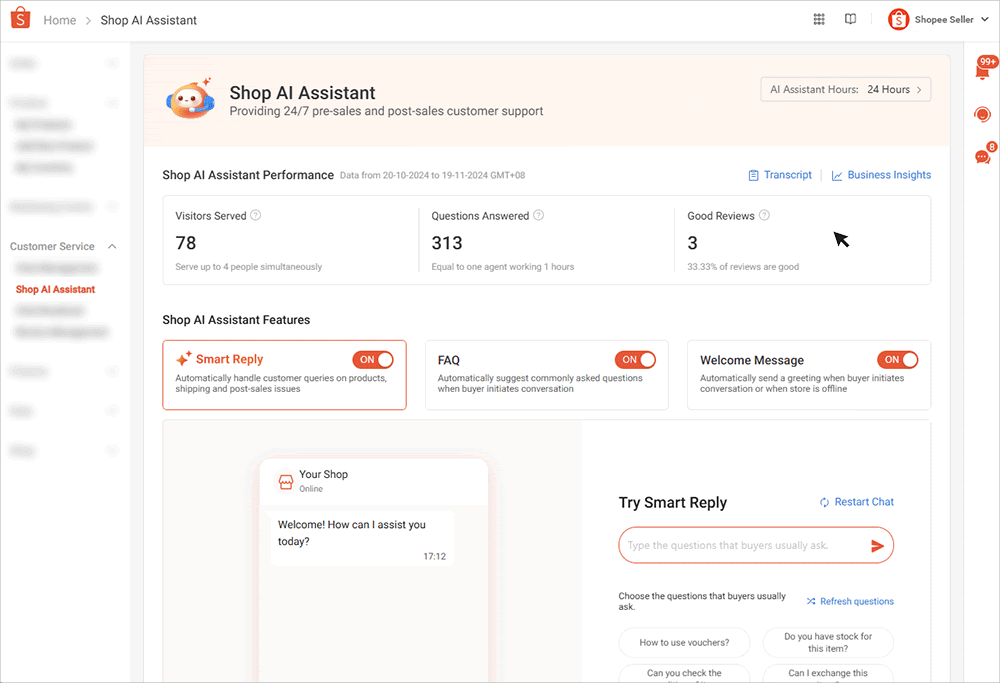Collapse the Customer Service section in the sidebar
The image size is (1000, 683).
click(x=111, y=246)
